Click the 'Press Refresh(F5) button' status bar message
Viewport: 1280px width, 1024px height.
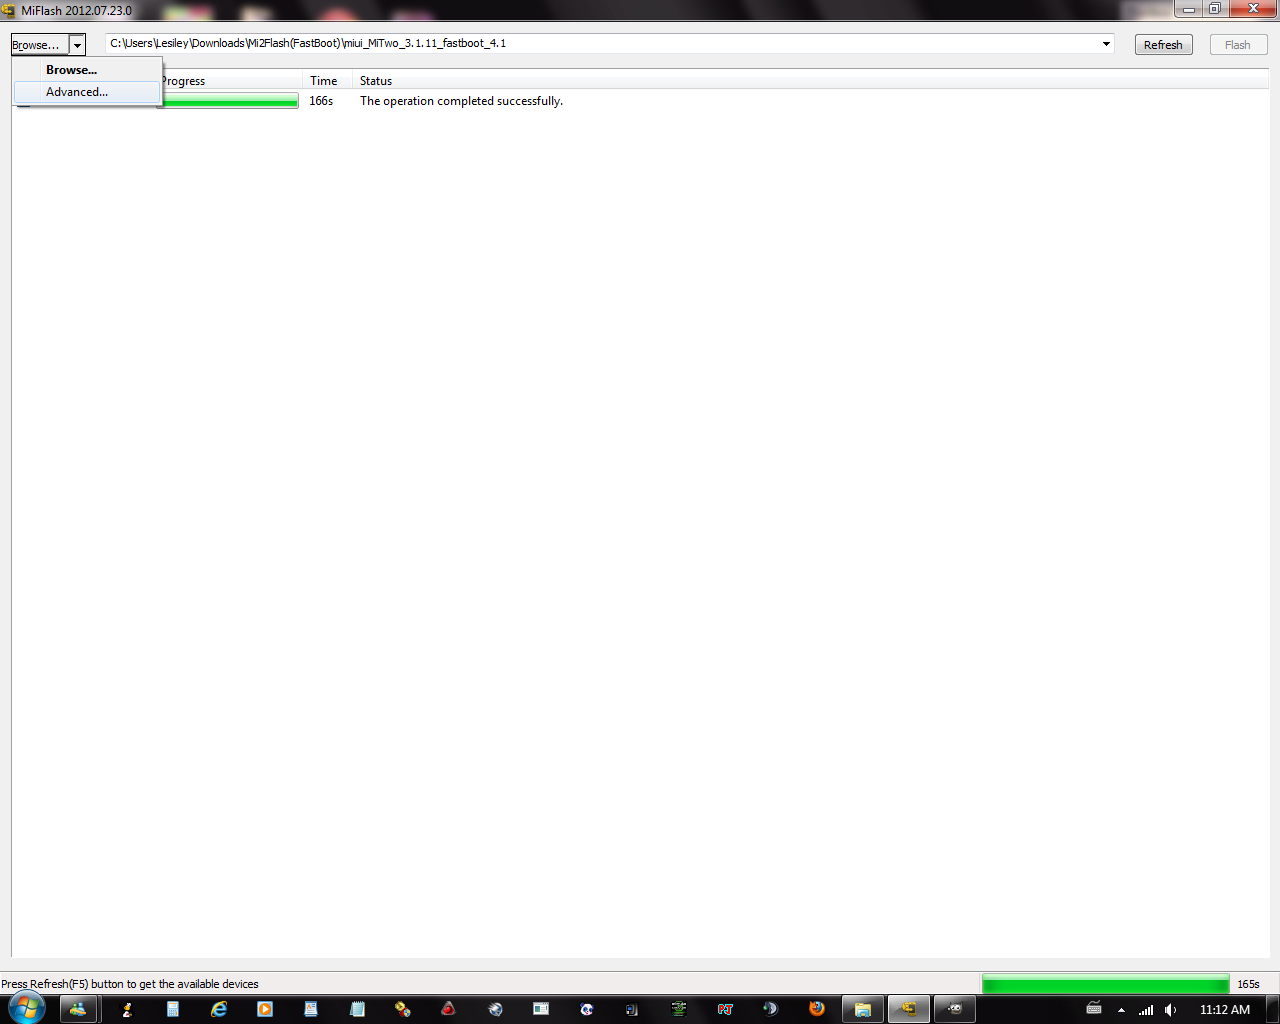click(x=130, y=984)
